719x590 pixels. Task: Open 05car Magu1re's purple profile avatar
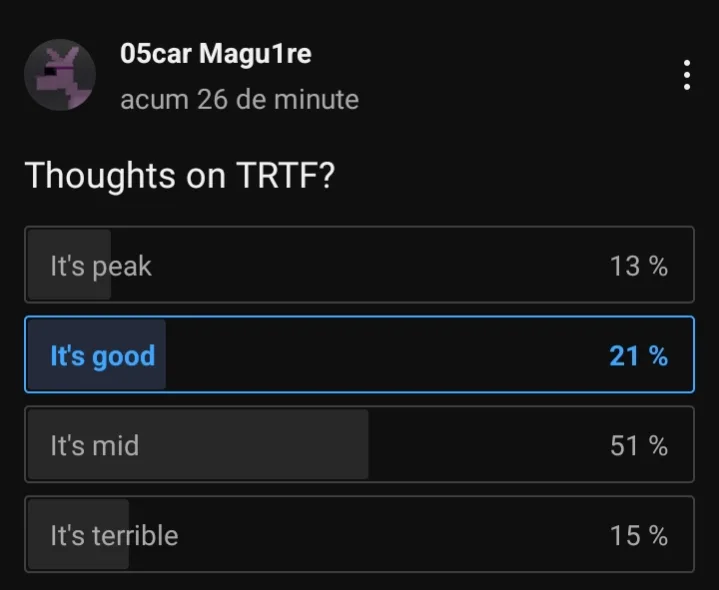pos(60,75)
